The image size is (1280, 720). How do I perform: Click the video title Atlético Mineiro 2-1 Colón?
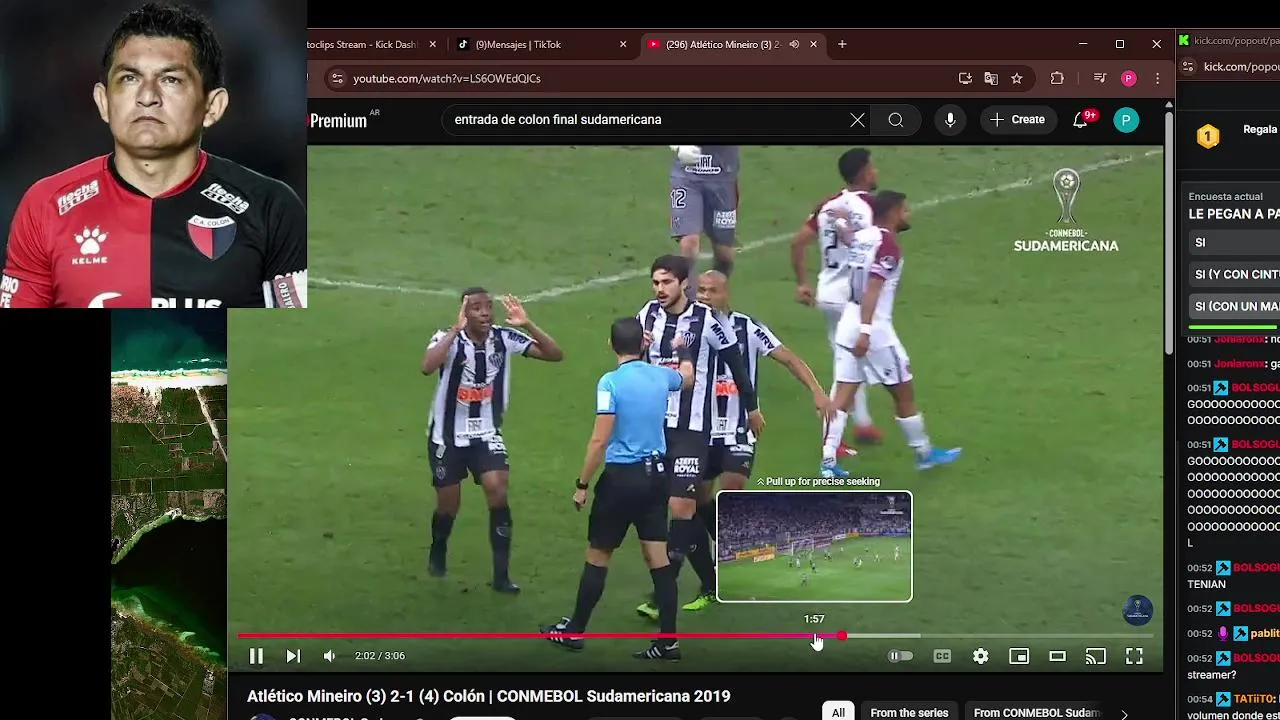[489, 696]
